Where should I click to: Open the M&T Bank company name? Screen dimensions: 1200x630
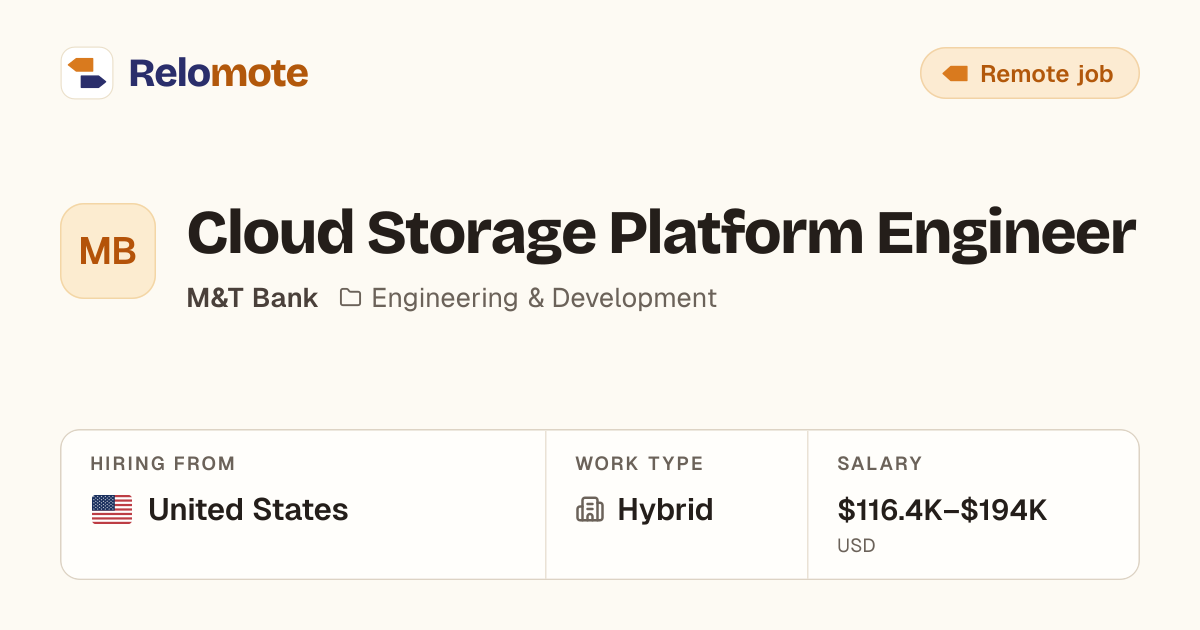(252, 298)
